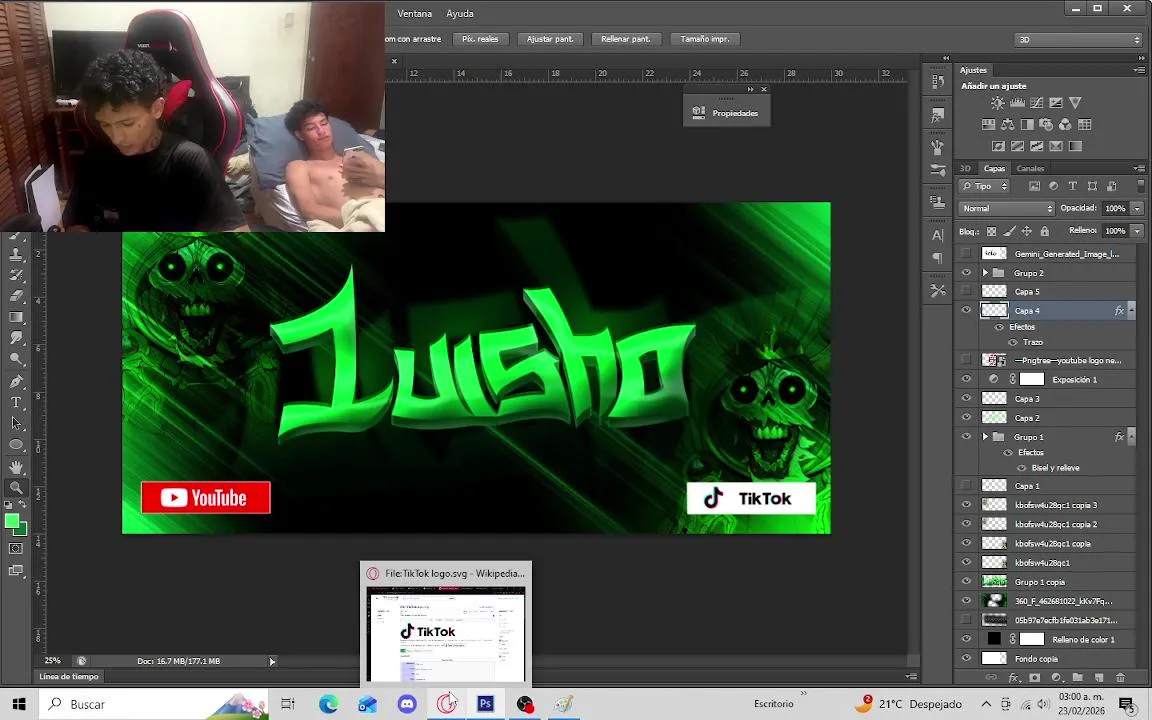The height and width of the screenshot is (720, 1152).
Task: Add Brightness/Contrast adjustment sun icon
Action: click(998, 103)
